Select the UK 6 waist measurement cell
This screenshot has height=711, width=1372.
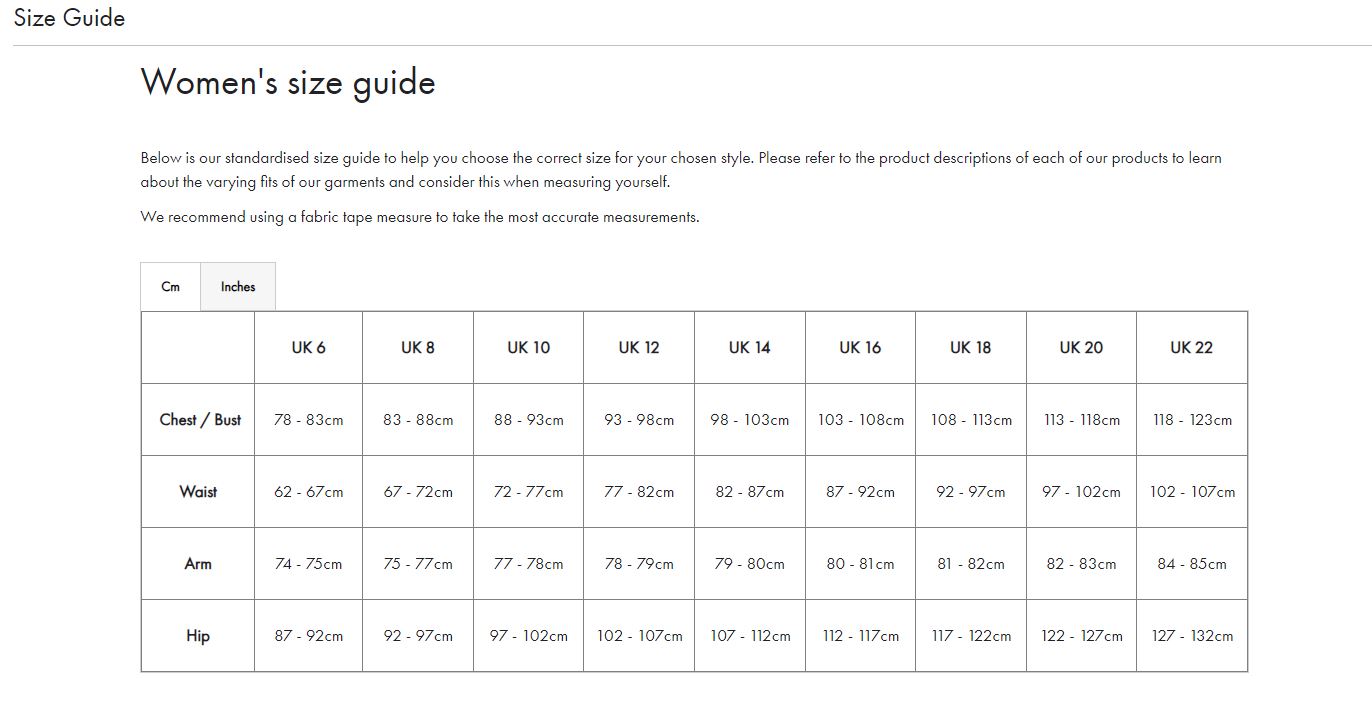308,492
